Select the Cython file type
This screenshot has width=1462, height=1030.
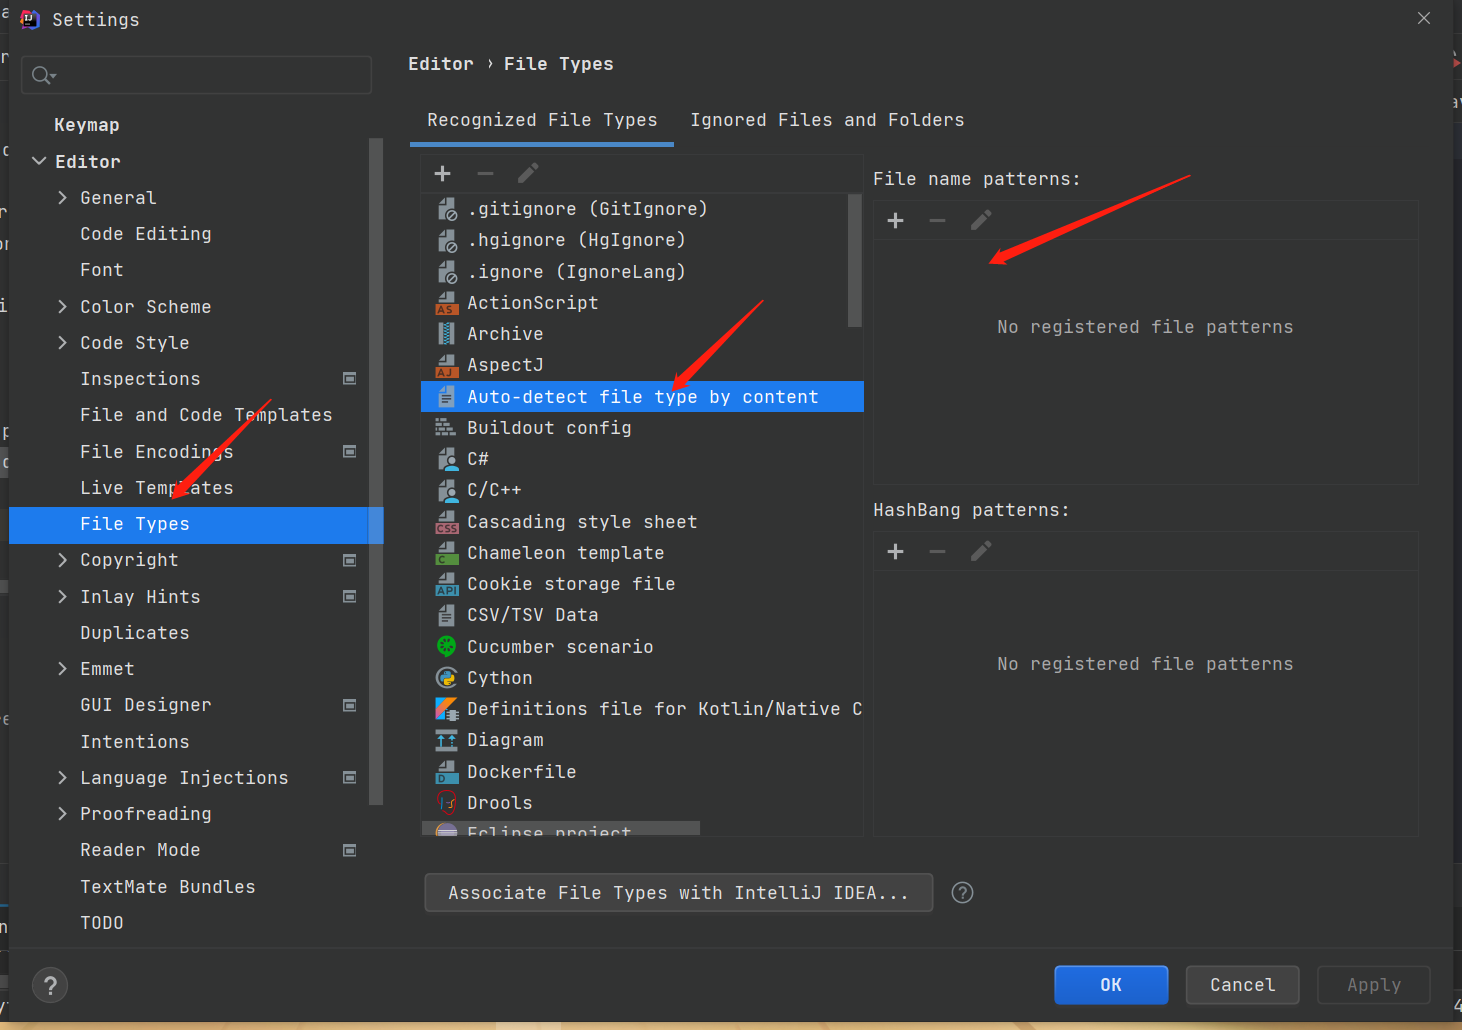[499, 678]
